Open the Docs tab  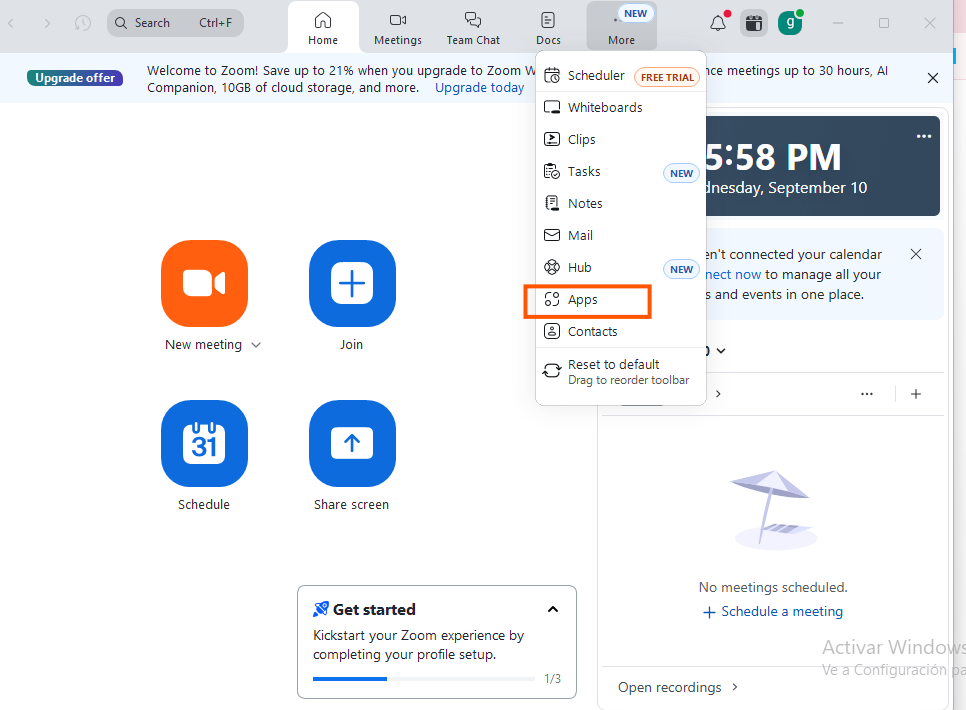click(548, 27)
